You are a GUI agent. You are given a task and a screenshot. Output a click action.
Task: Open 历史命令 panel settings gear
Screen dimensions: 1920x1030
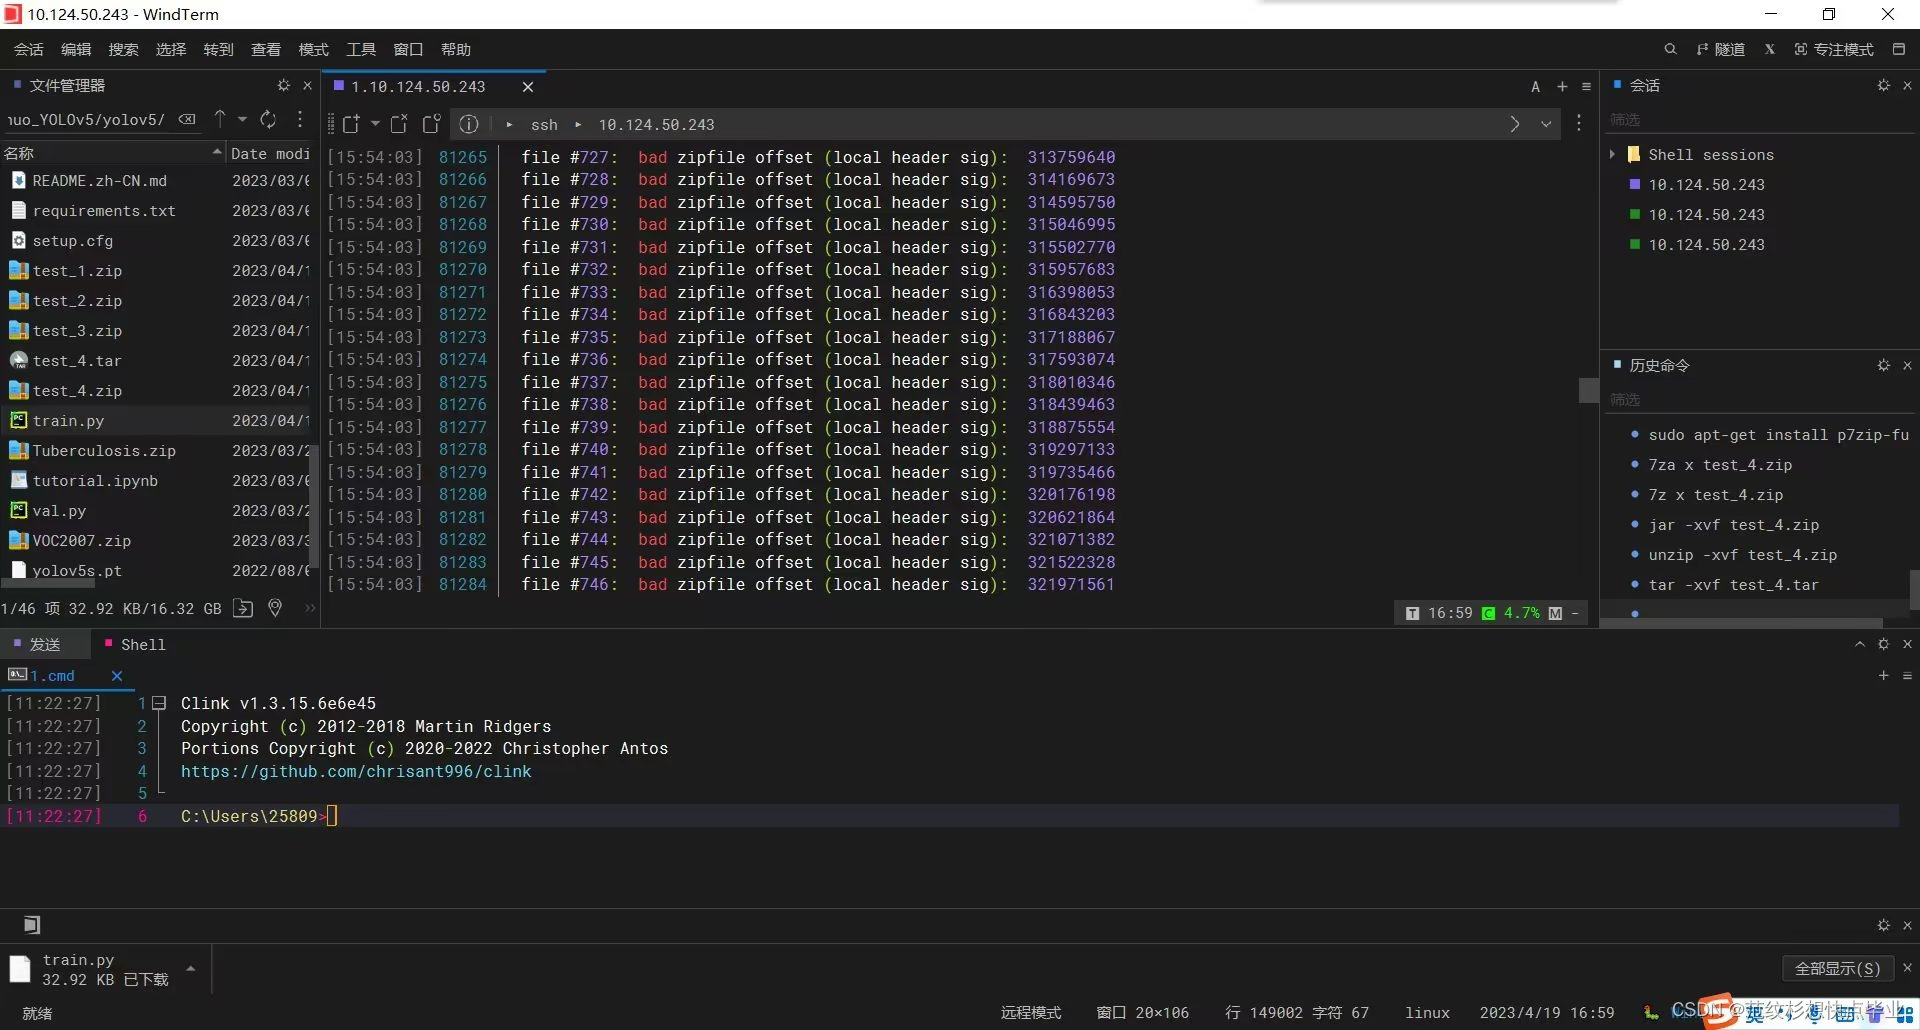[x=1884, y=366]
